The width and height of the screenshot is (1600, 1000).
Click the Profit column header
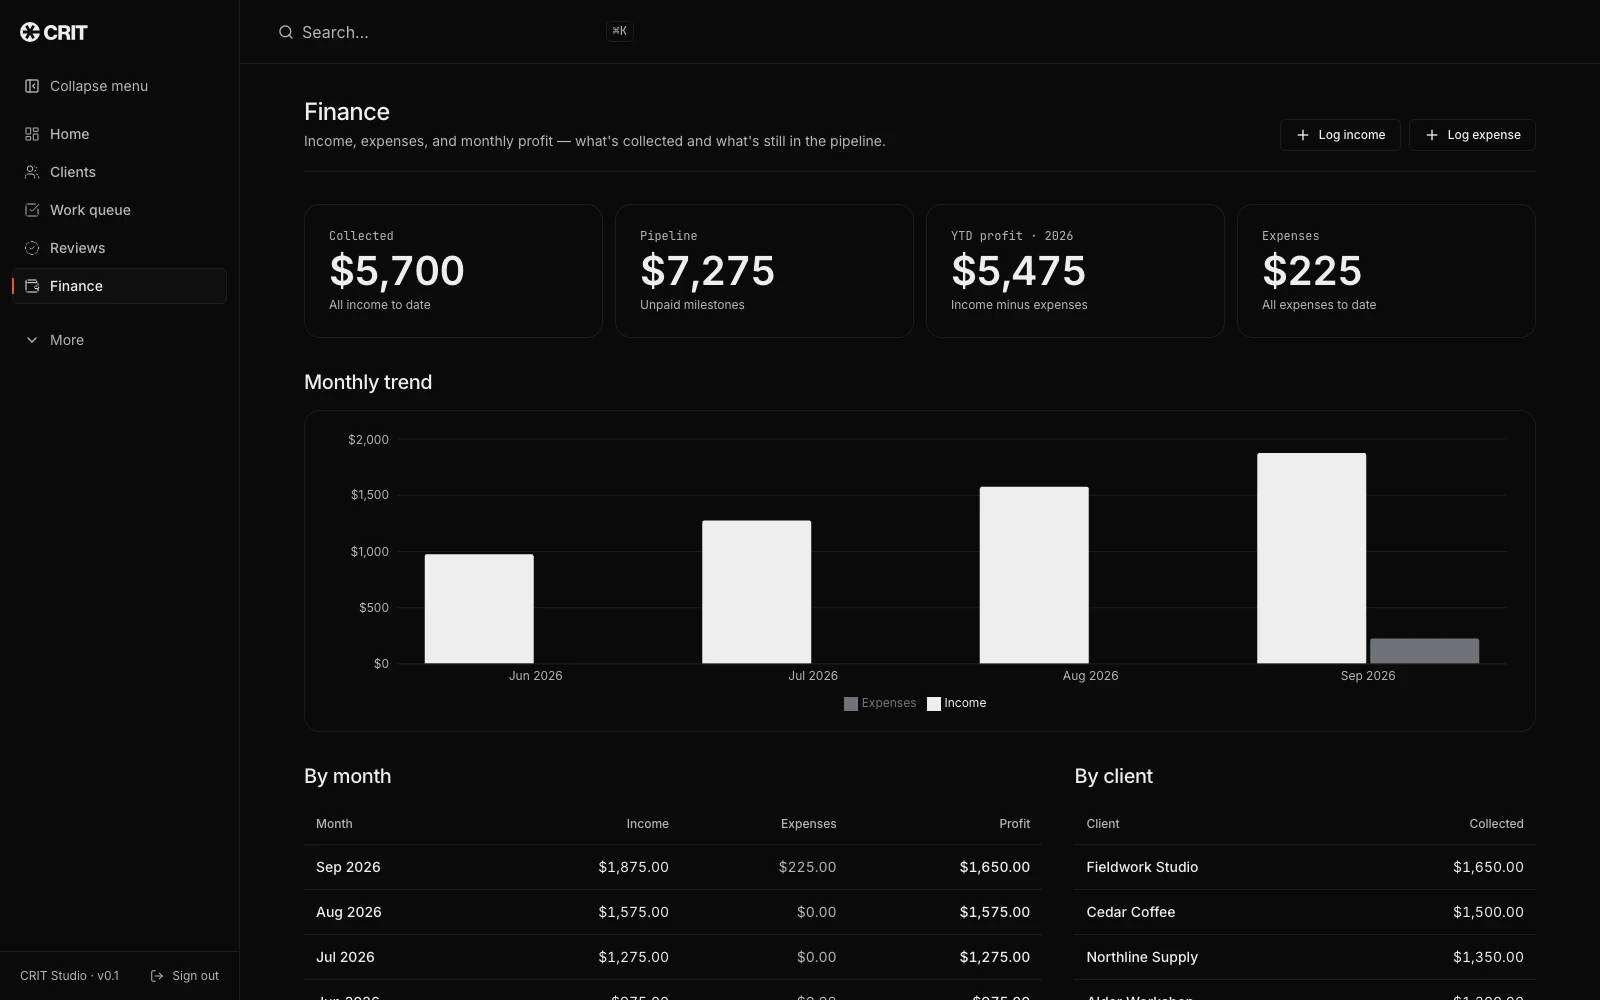pyautogui.click(x=1014, y=824)
